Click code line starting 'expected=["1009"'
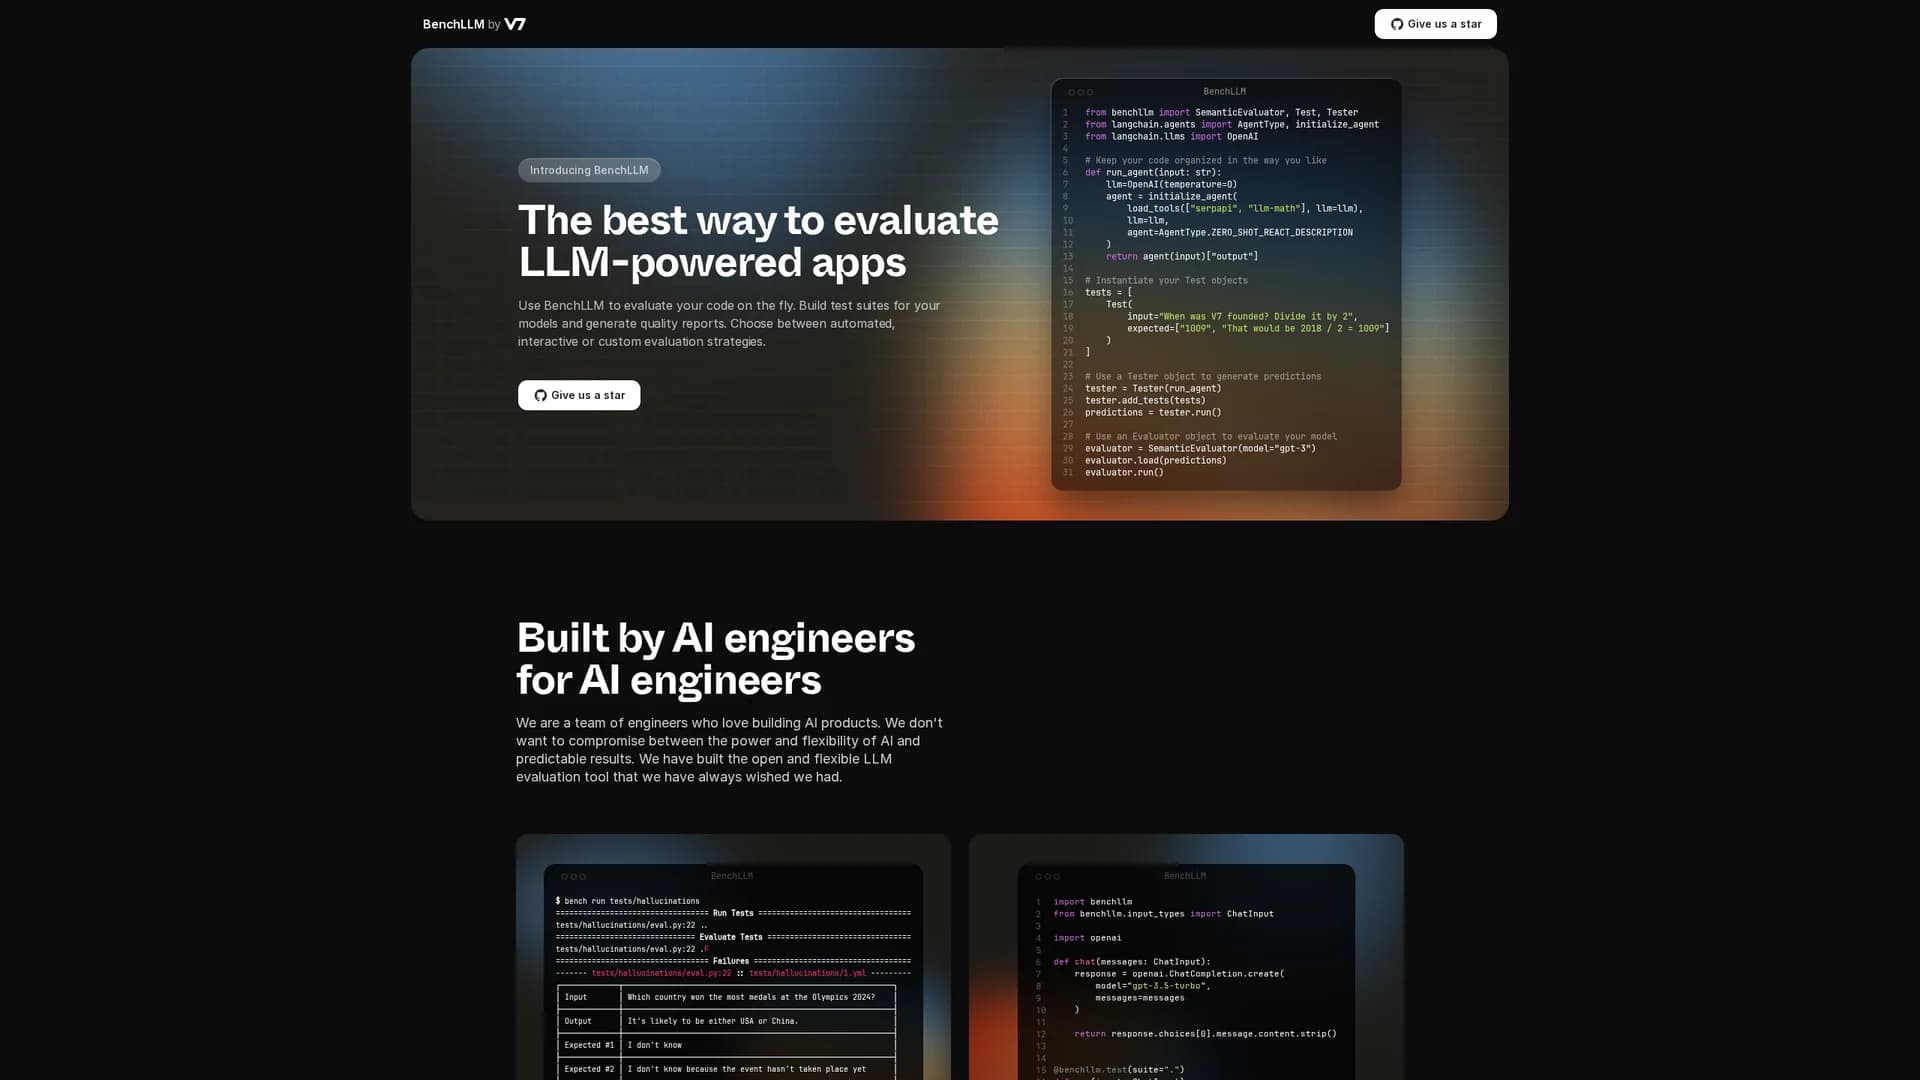This screenshot has width=1920, height=1080. [1258, 328]
